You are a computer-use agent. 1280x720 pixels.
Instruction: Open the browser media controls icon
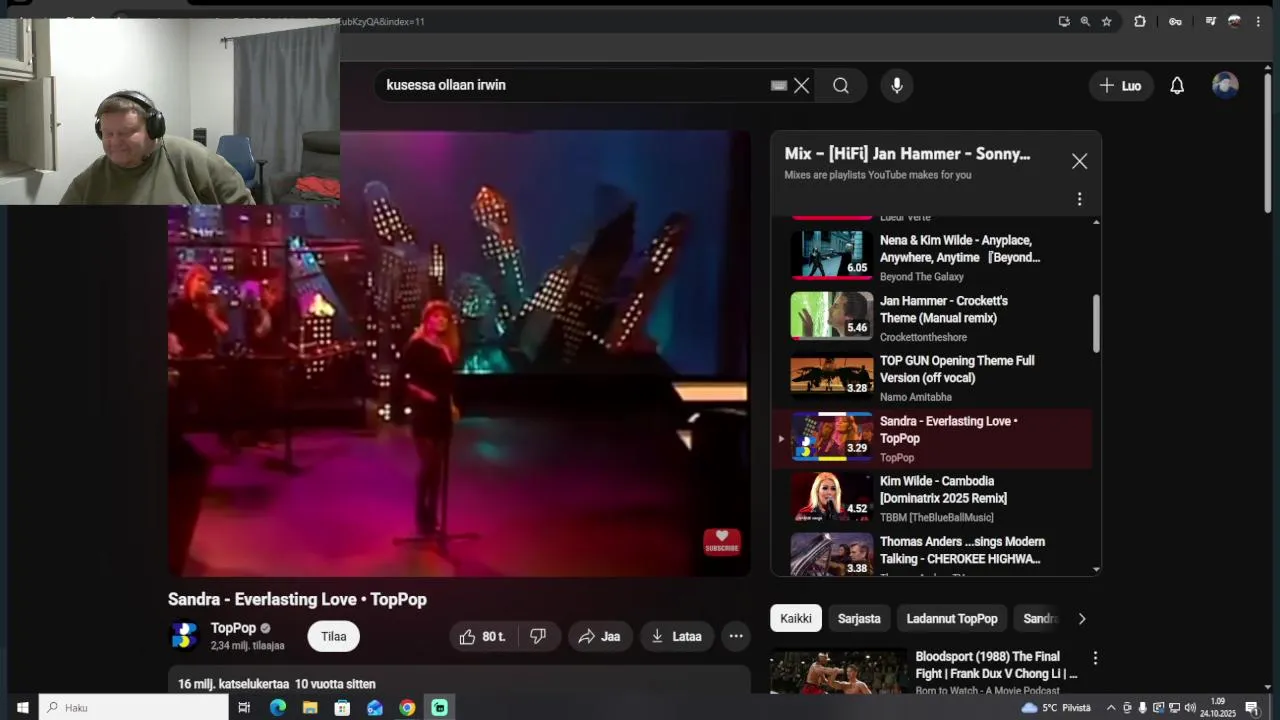point(1210,21)
